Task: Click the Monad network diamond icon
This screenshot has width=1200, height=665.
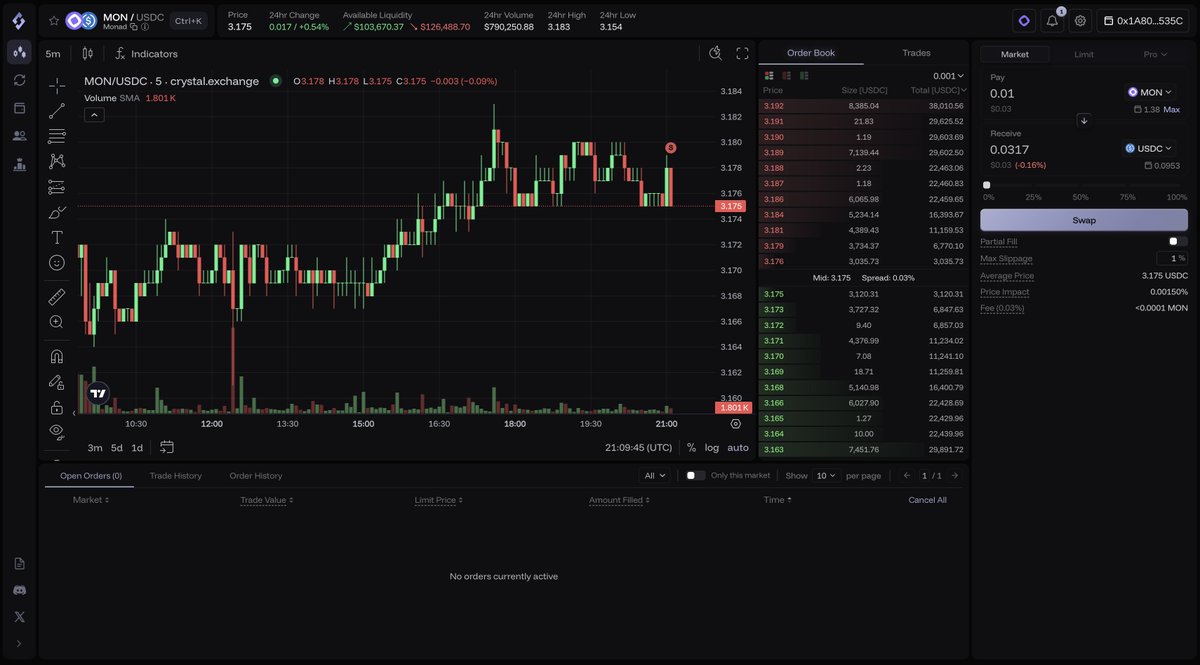Action: click(x=1023, y=20)
